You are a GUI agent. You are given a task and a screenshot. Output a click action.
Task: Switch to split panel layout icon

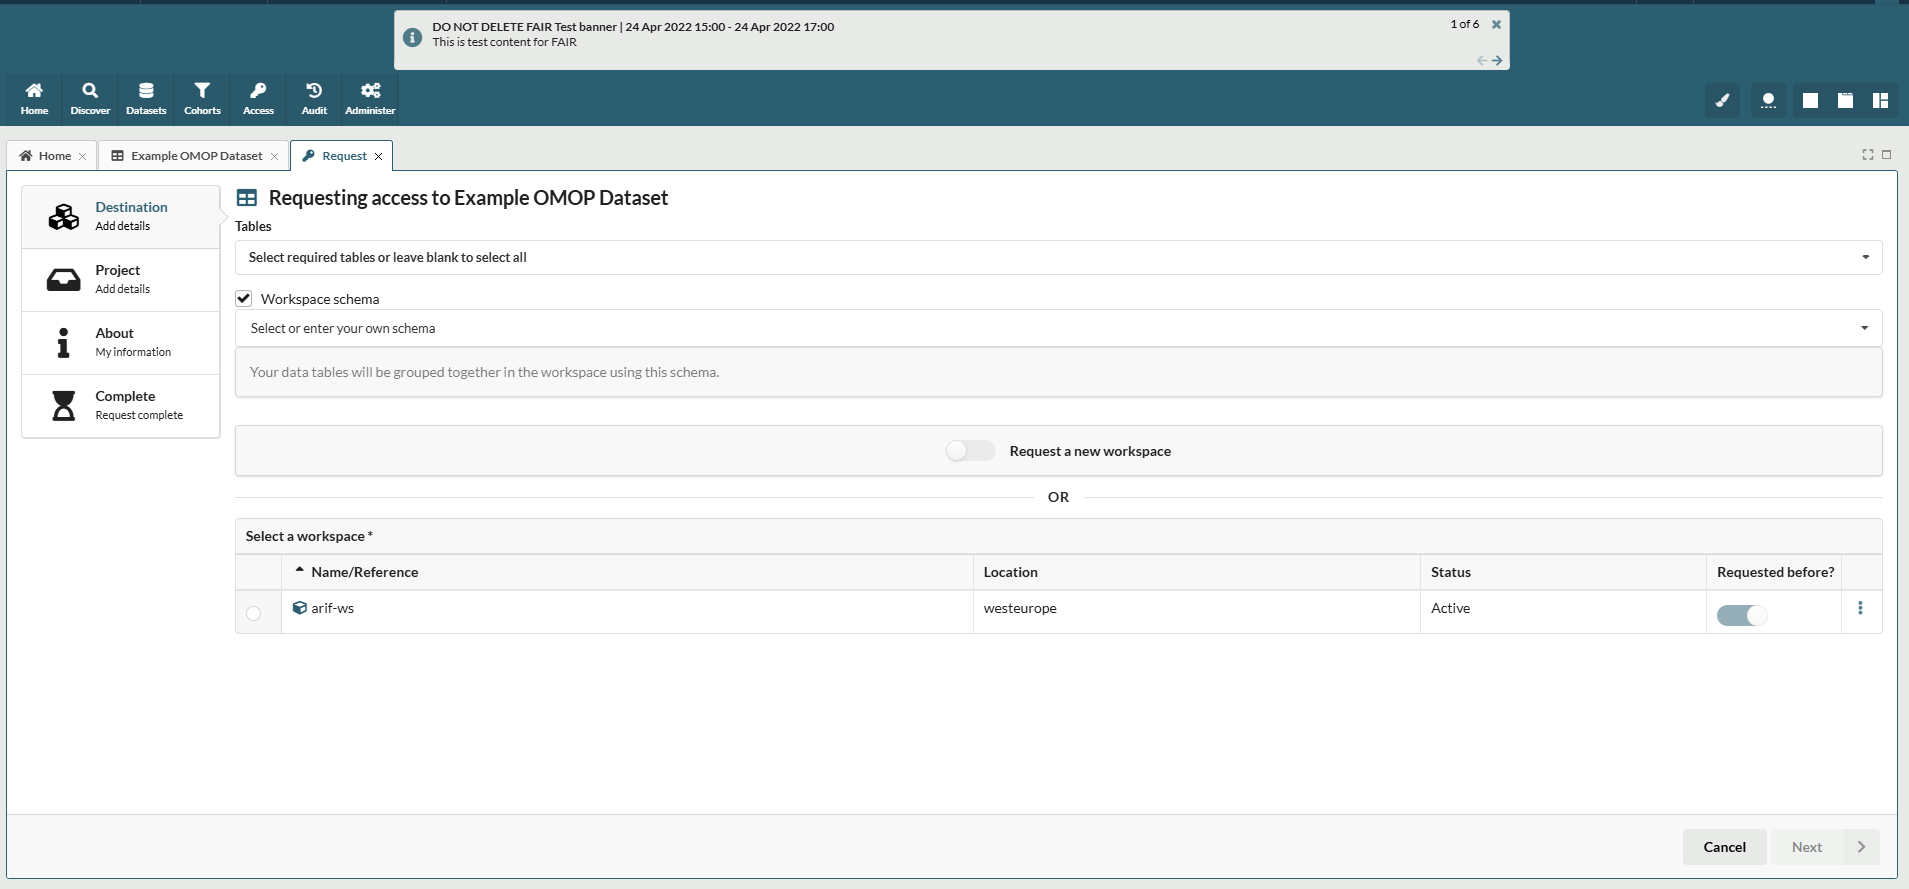click(x=1880, y=100)
